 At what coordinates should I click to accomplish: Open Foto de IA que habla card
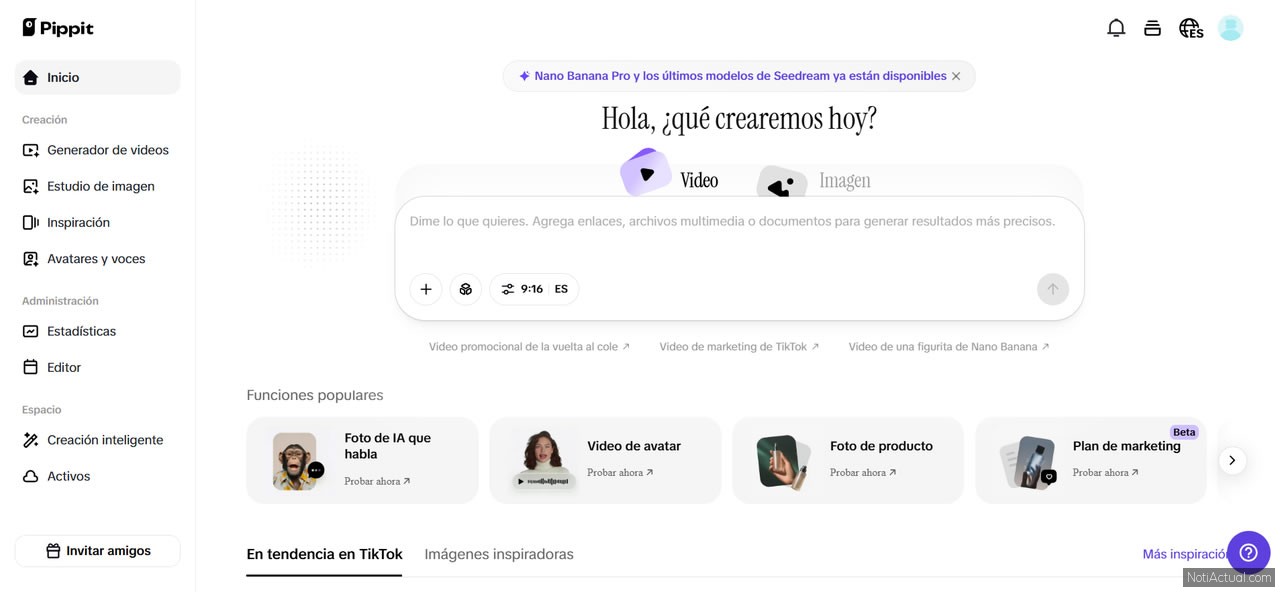362,460
